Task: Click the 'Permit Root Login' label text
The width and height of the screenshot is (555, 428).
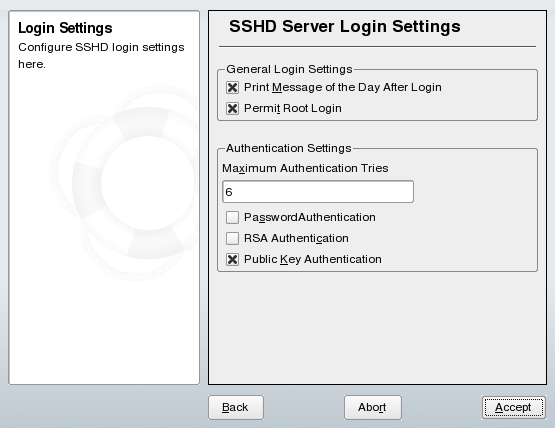Action: coord(293,108)
